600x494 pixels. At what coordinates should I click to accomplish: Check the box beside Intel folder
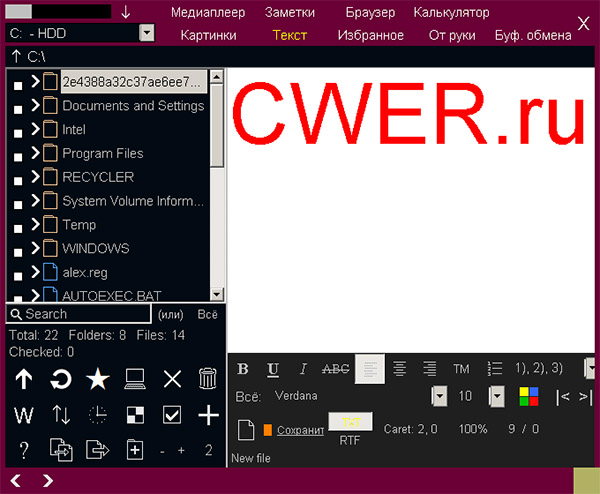pyautogui.click(x=18, y=133)
